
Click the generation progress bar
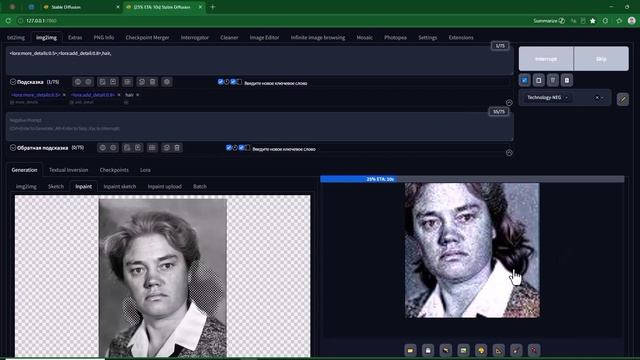coord(472,179)
